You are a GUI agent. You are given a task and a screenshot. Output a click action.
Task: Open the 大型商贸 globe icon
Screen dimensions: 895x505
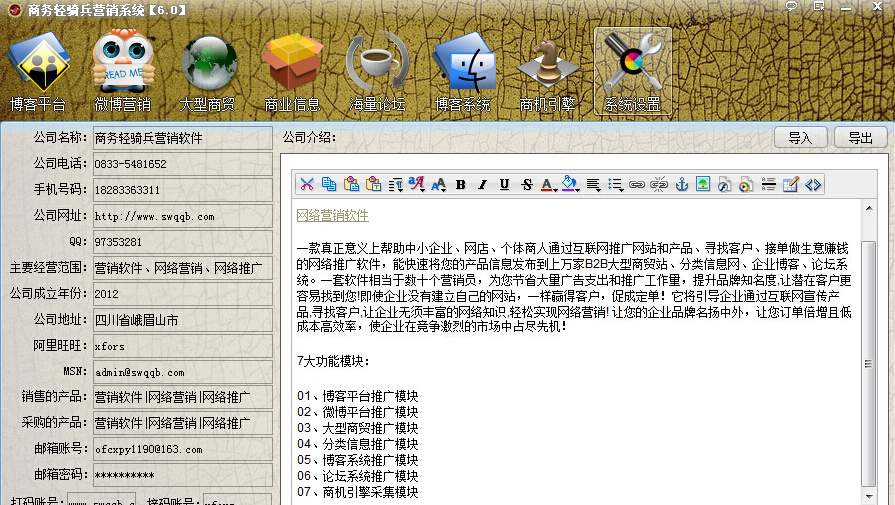(x=208, y=71)
